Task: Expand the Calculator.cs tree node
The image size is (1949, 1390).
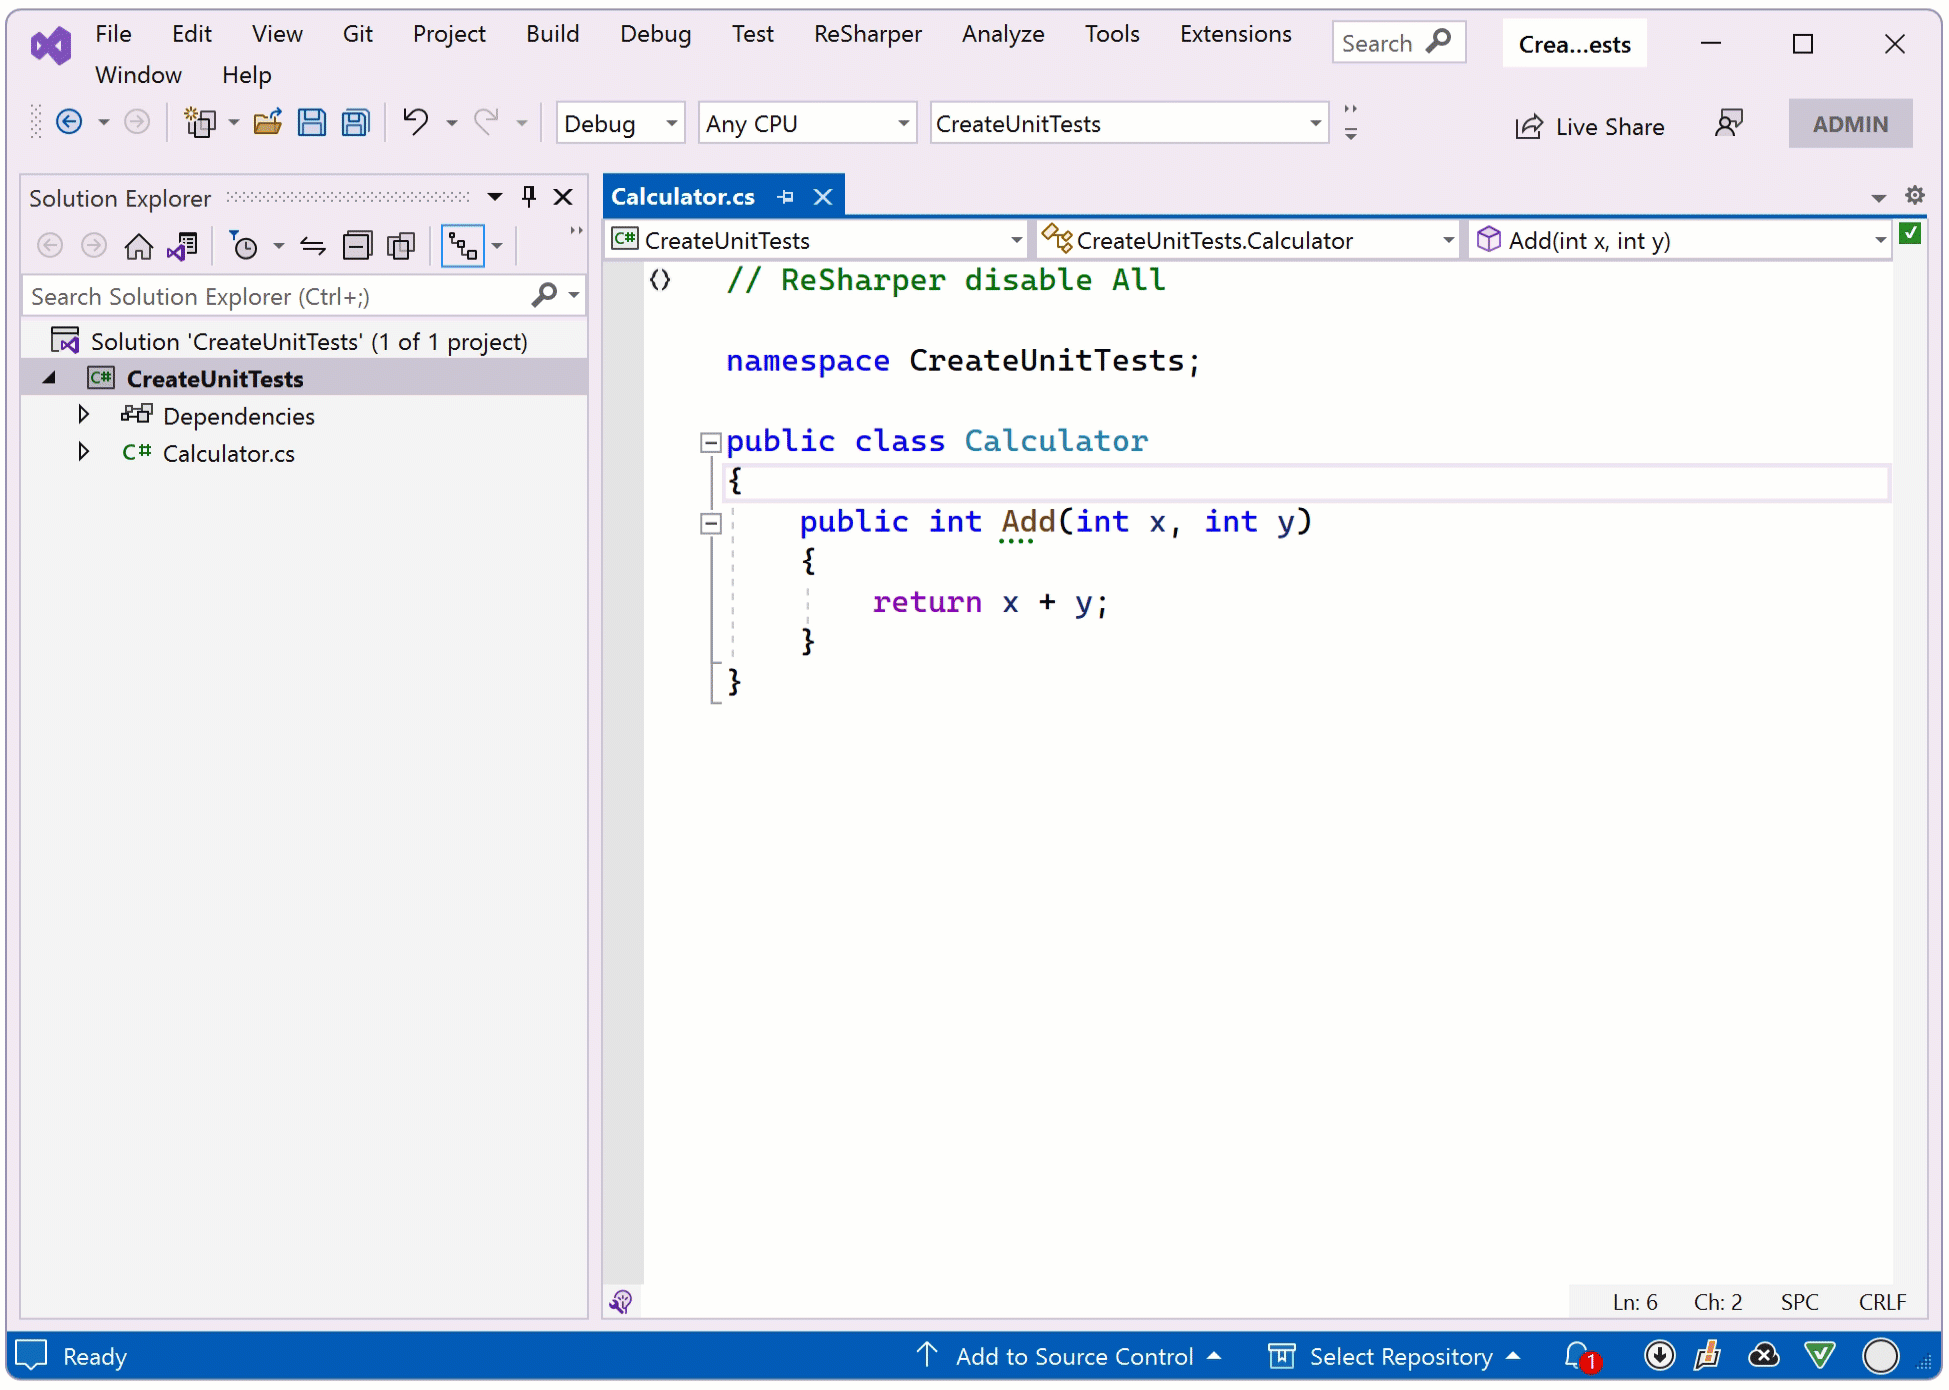Action: [84, 452]
